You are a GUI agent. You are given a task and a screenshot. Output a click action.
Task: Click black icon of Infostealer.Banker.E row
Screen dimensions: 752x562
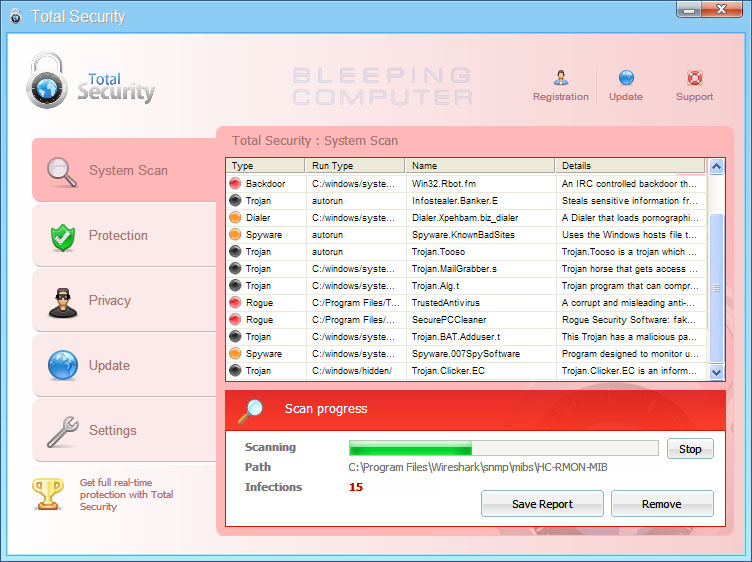(235, 200)
